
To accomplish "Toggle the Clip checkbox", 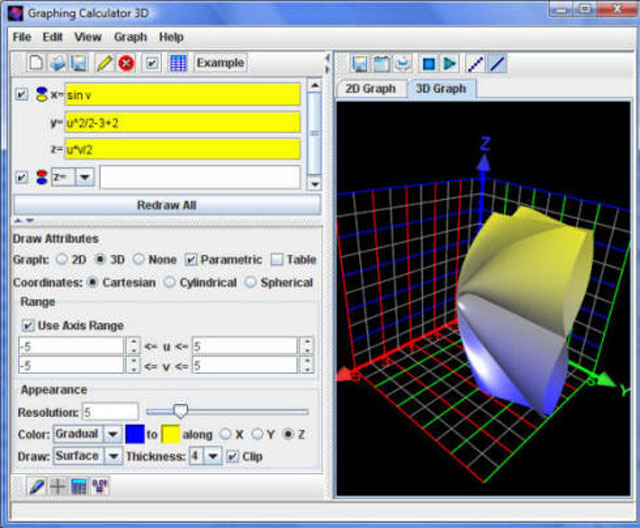I will tap(232, 456).
